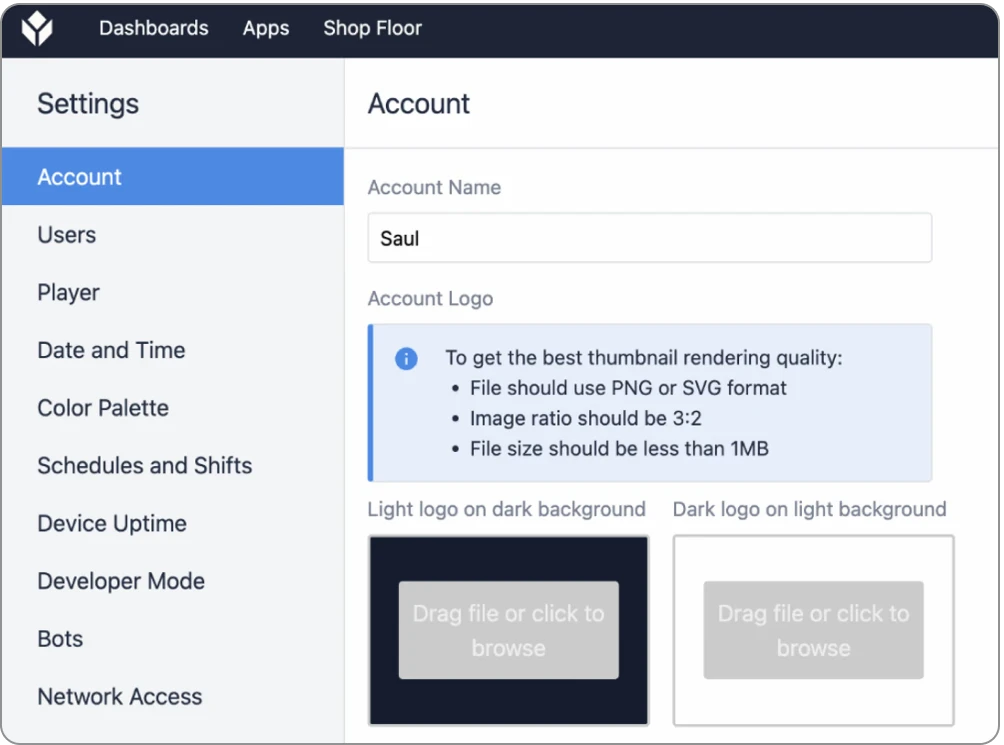Go to Bots settings

pos(60,639)
